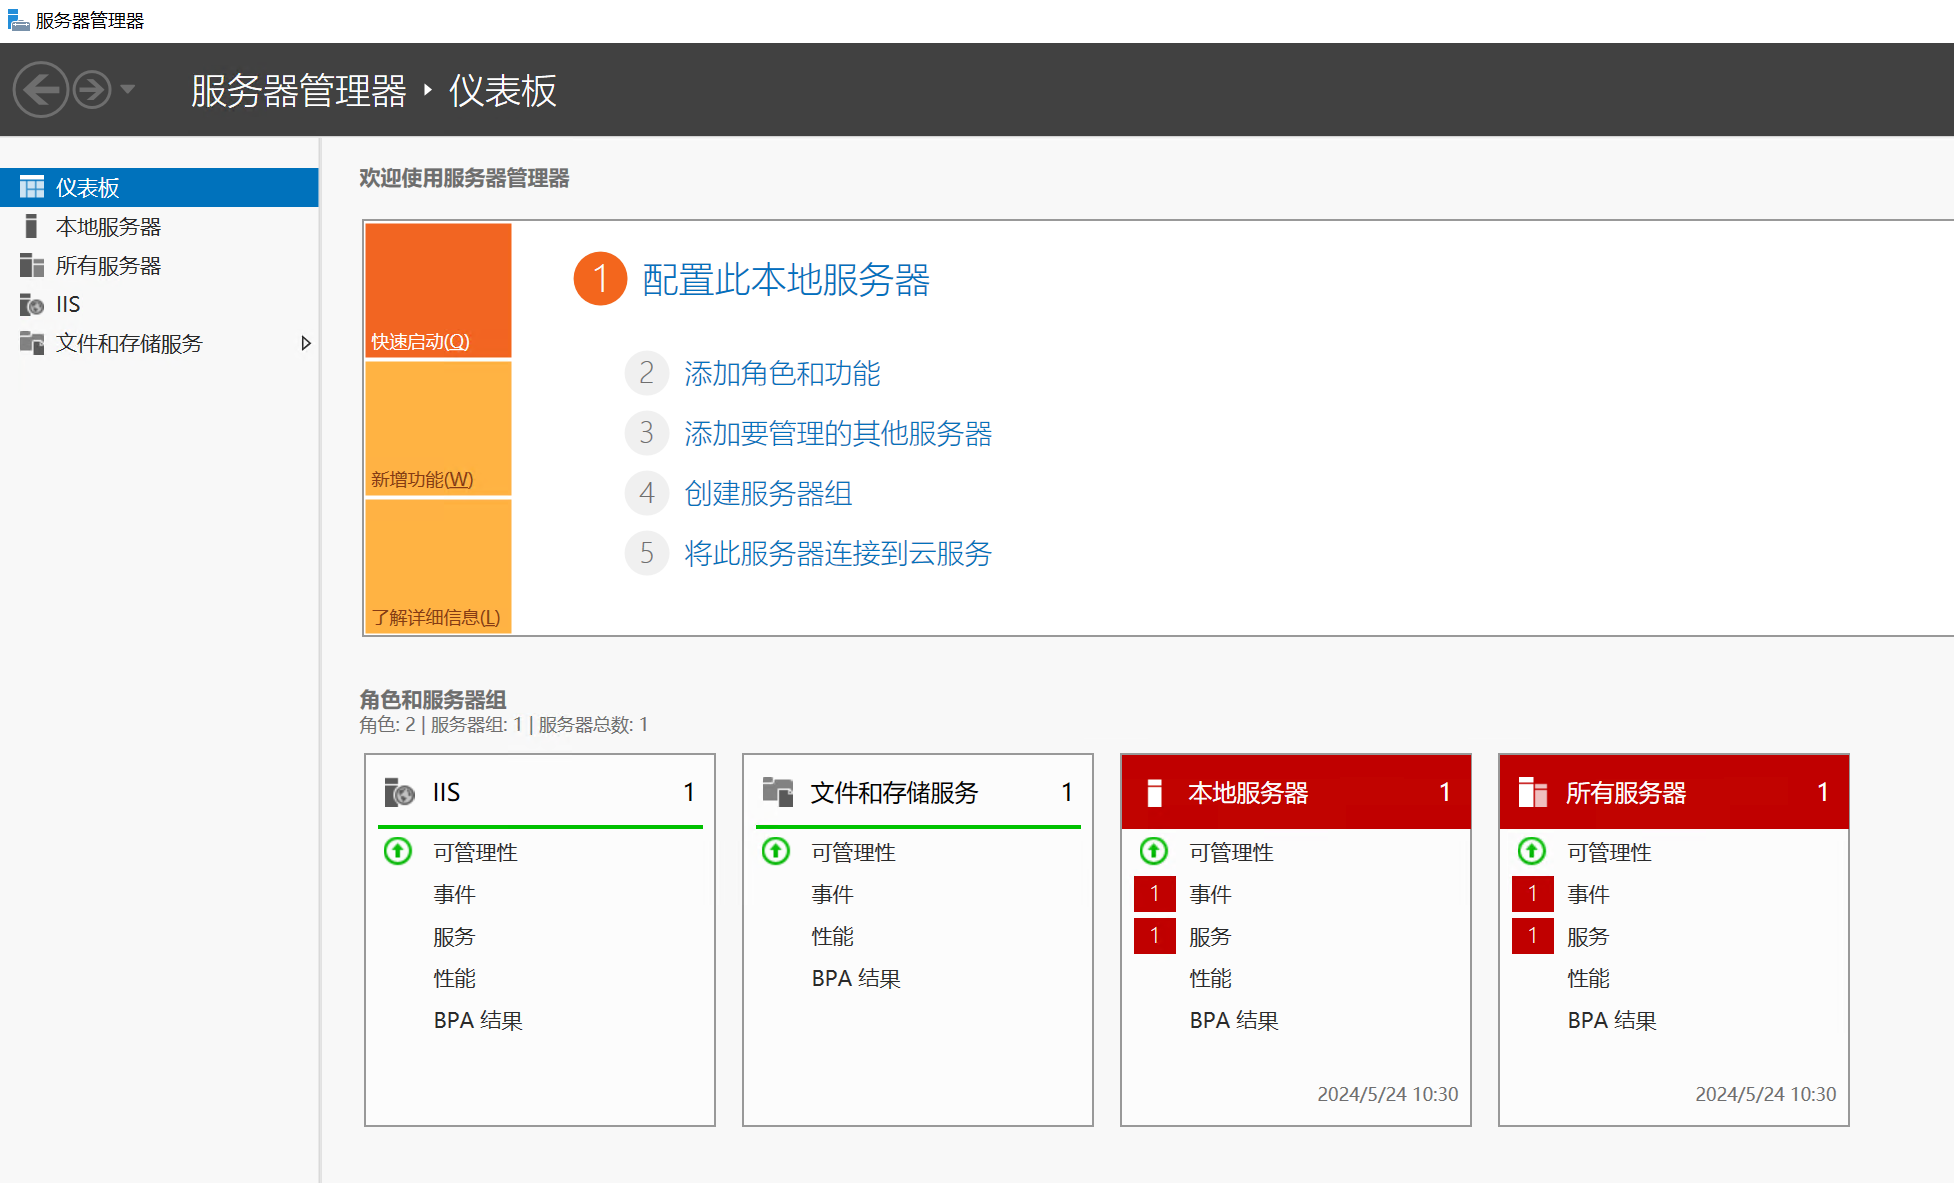Select the 了解详细信息(L) tile
This screenshot has height=1183, width=1954.
coord(438,566)
